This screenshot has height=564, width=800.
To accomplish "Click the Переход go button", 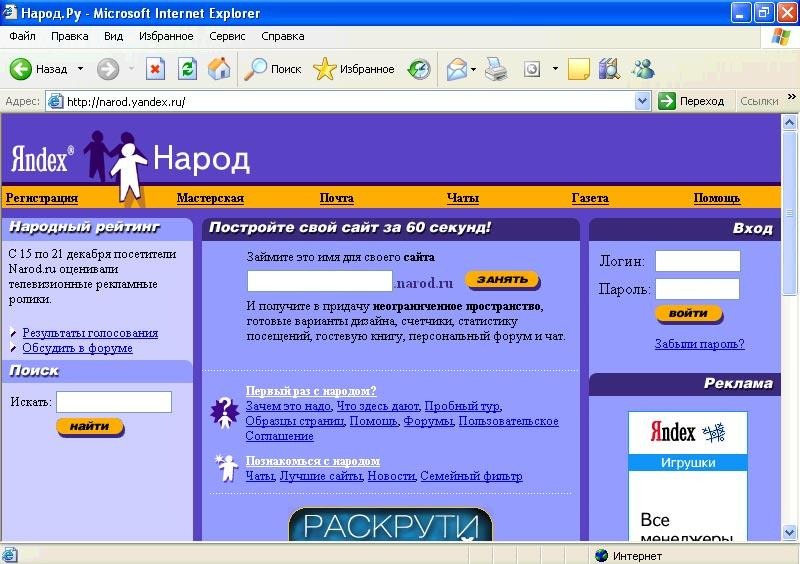I will (x=691, y=101).
